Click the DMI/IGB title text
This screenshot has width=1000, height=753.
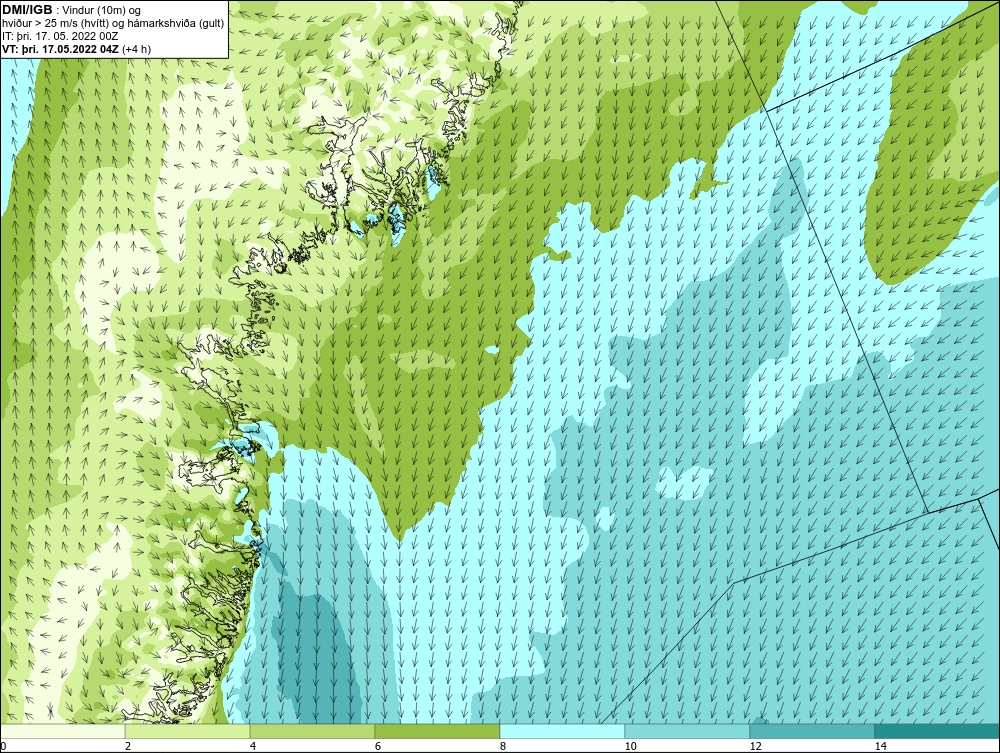27,10
